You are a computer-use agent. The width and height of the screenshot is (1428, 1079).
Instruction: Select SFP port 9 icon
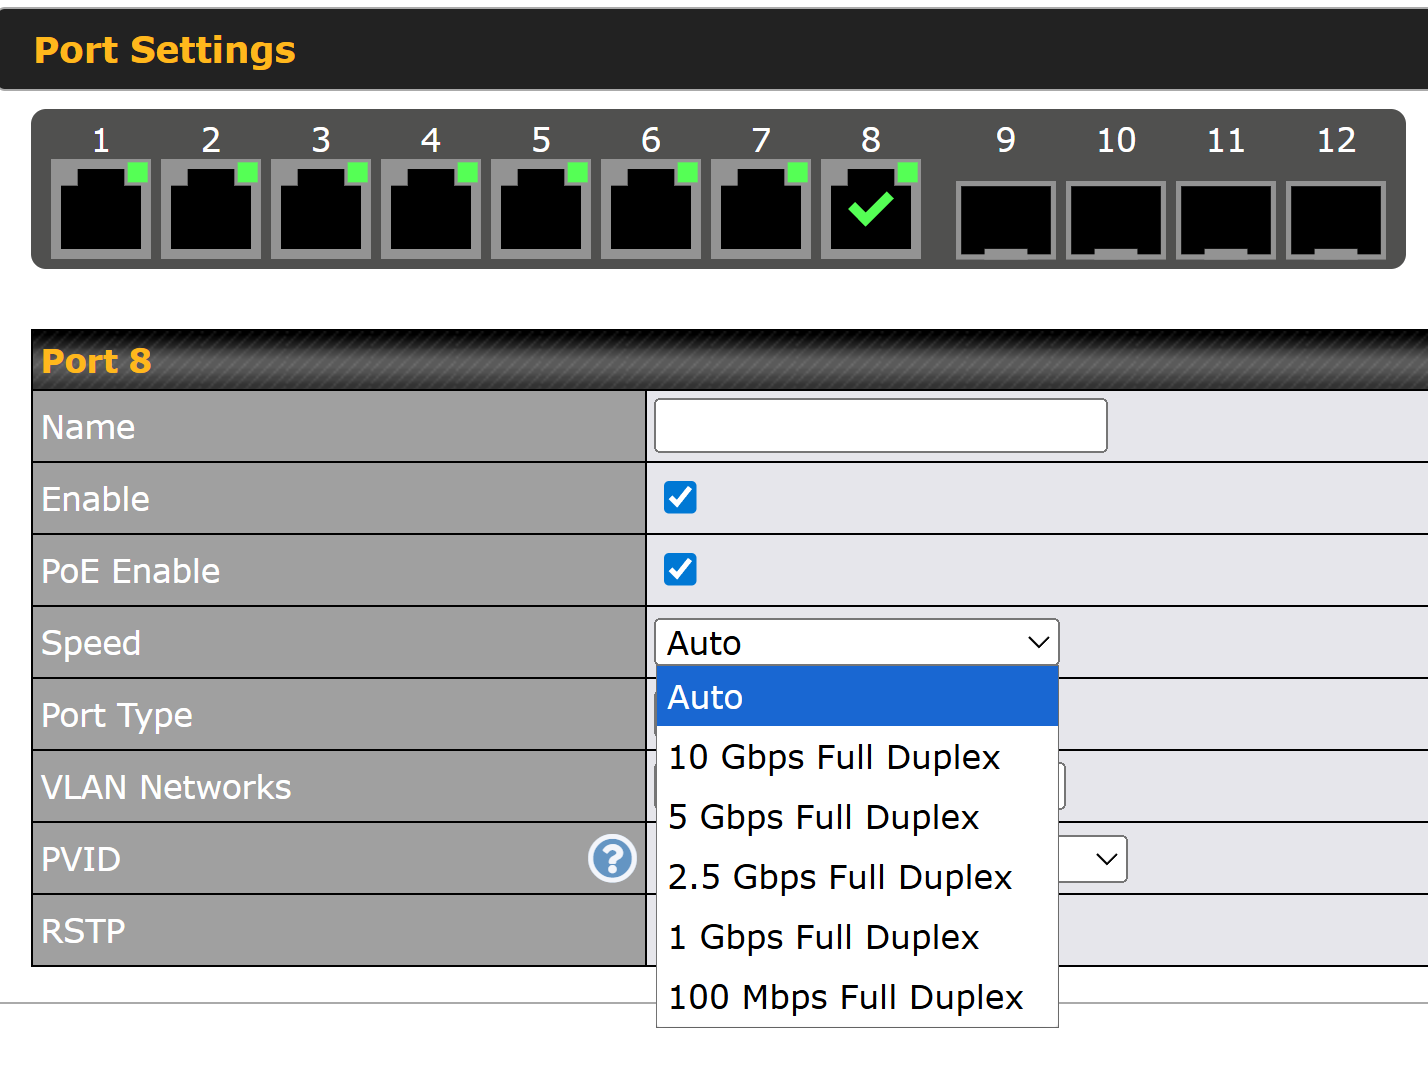[1006, 220]
